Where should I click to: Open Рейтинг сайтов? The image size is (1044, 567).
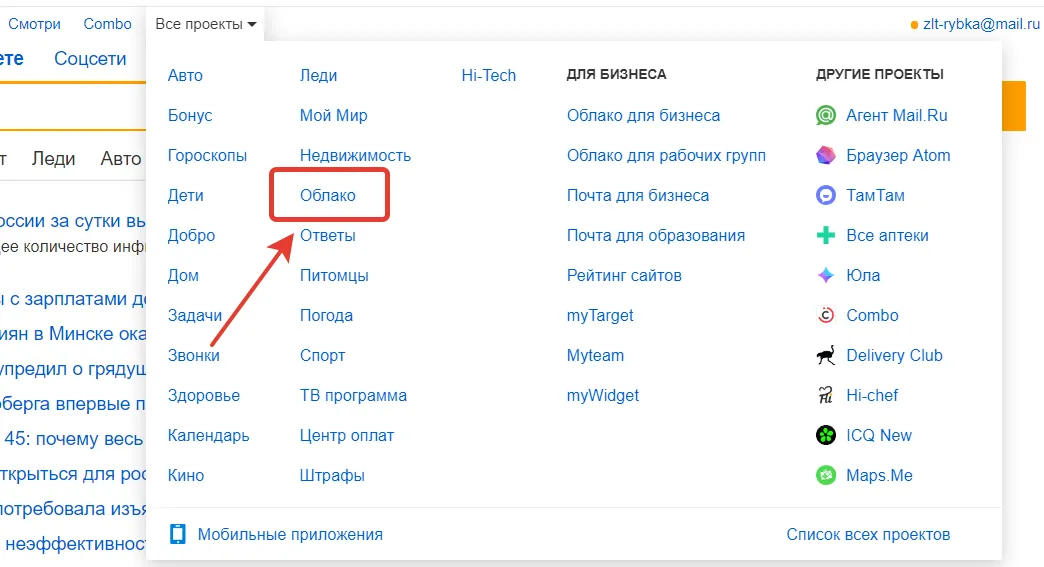[624, 275]
